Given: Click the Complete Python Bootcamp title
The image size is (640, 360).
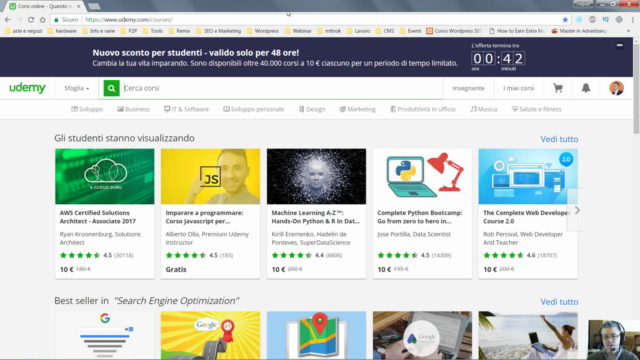Looking at the screenshot, I should (x=420, y=217).
